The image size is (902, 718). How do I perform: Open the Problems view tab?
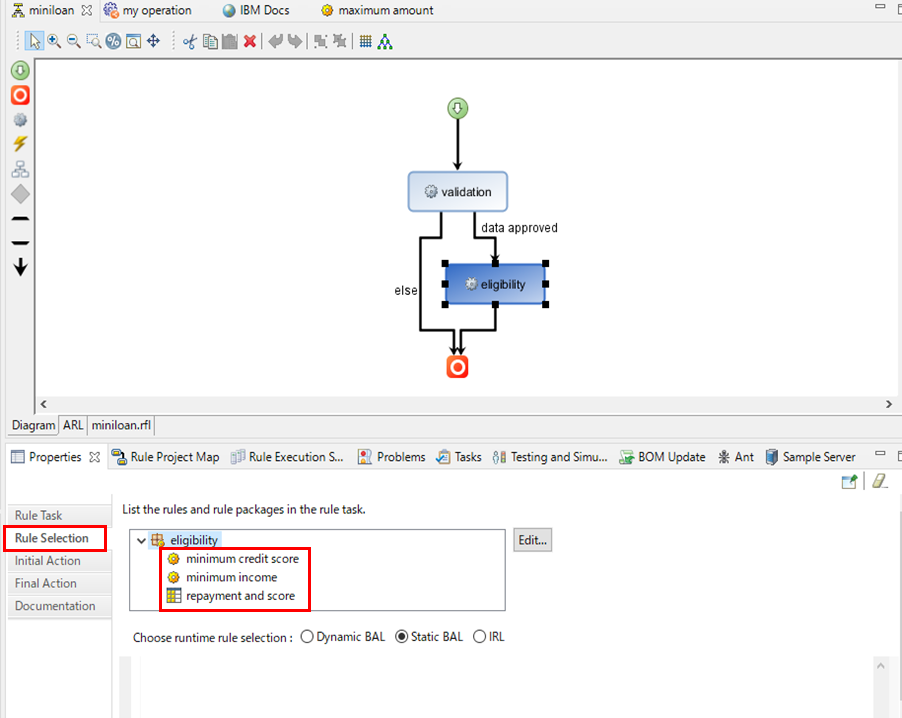click(x=392, y=457)
